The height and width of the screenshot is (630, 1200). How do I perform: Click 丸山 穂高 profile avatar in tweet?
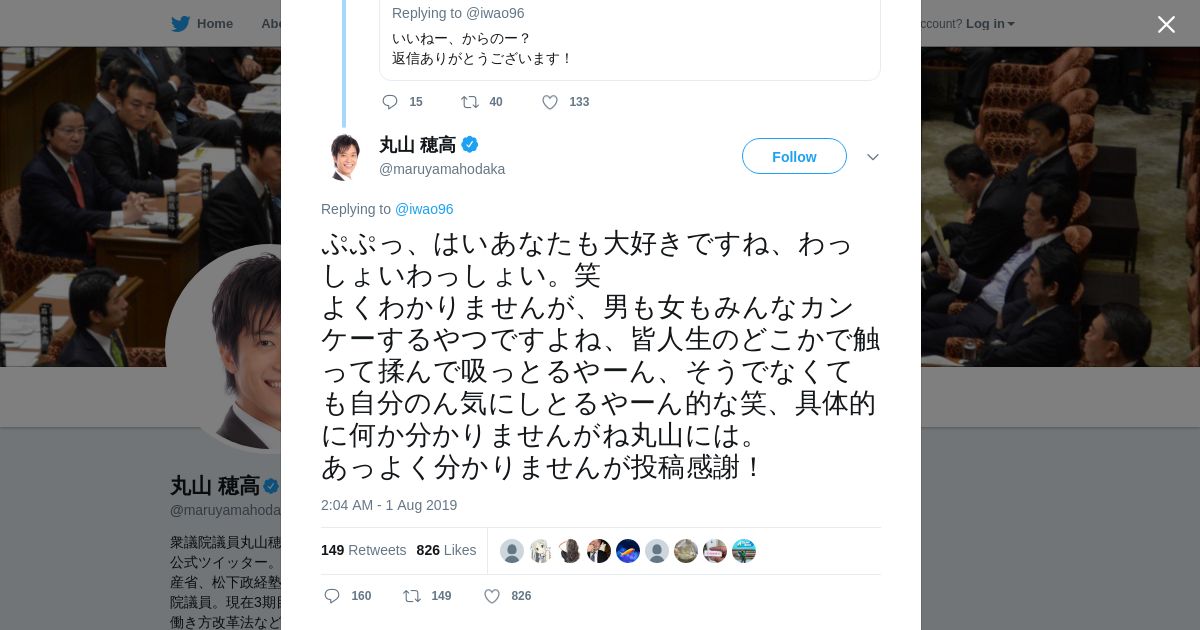point(345,157)
